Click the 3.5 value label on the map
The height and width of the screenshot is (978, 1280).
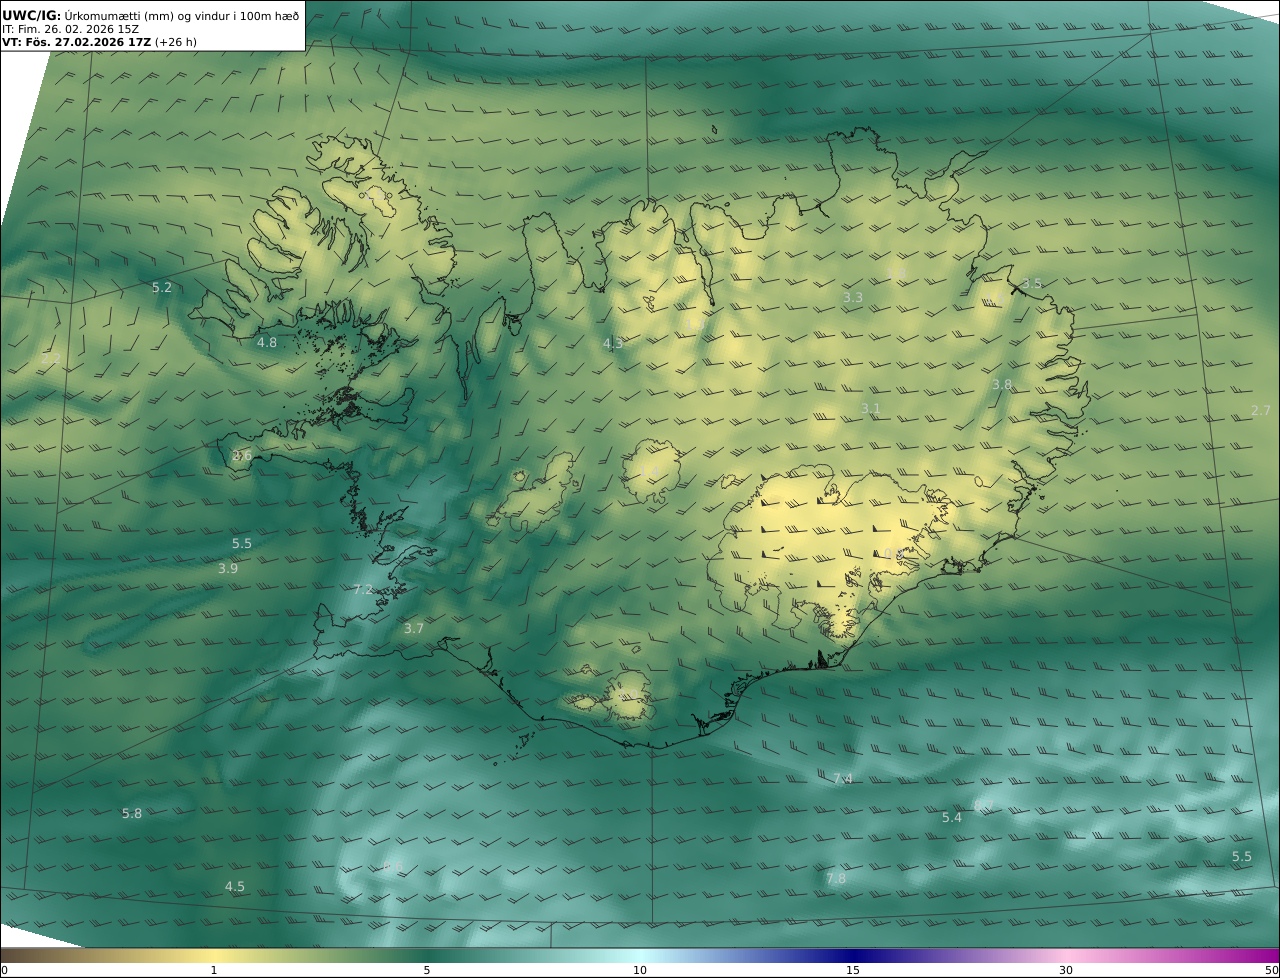1032,284
